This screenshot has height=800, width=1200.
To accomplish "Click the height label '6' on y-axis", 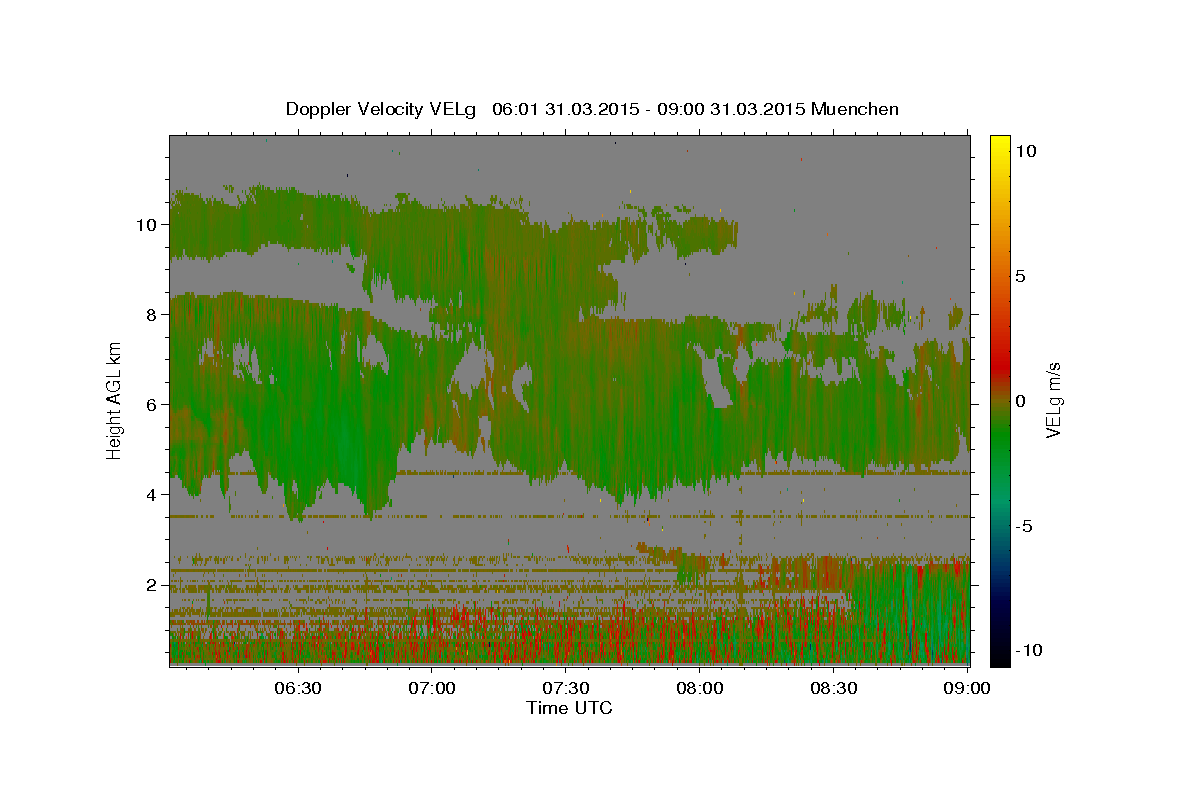I will click(x=151, y=404).
